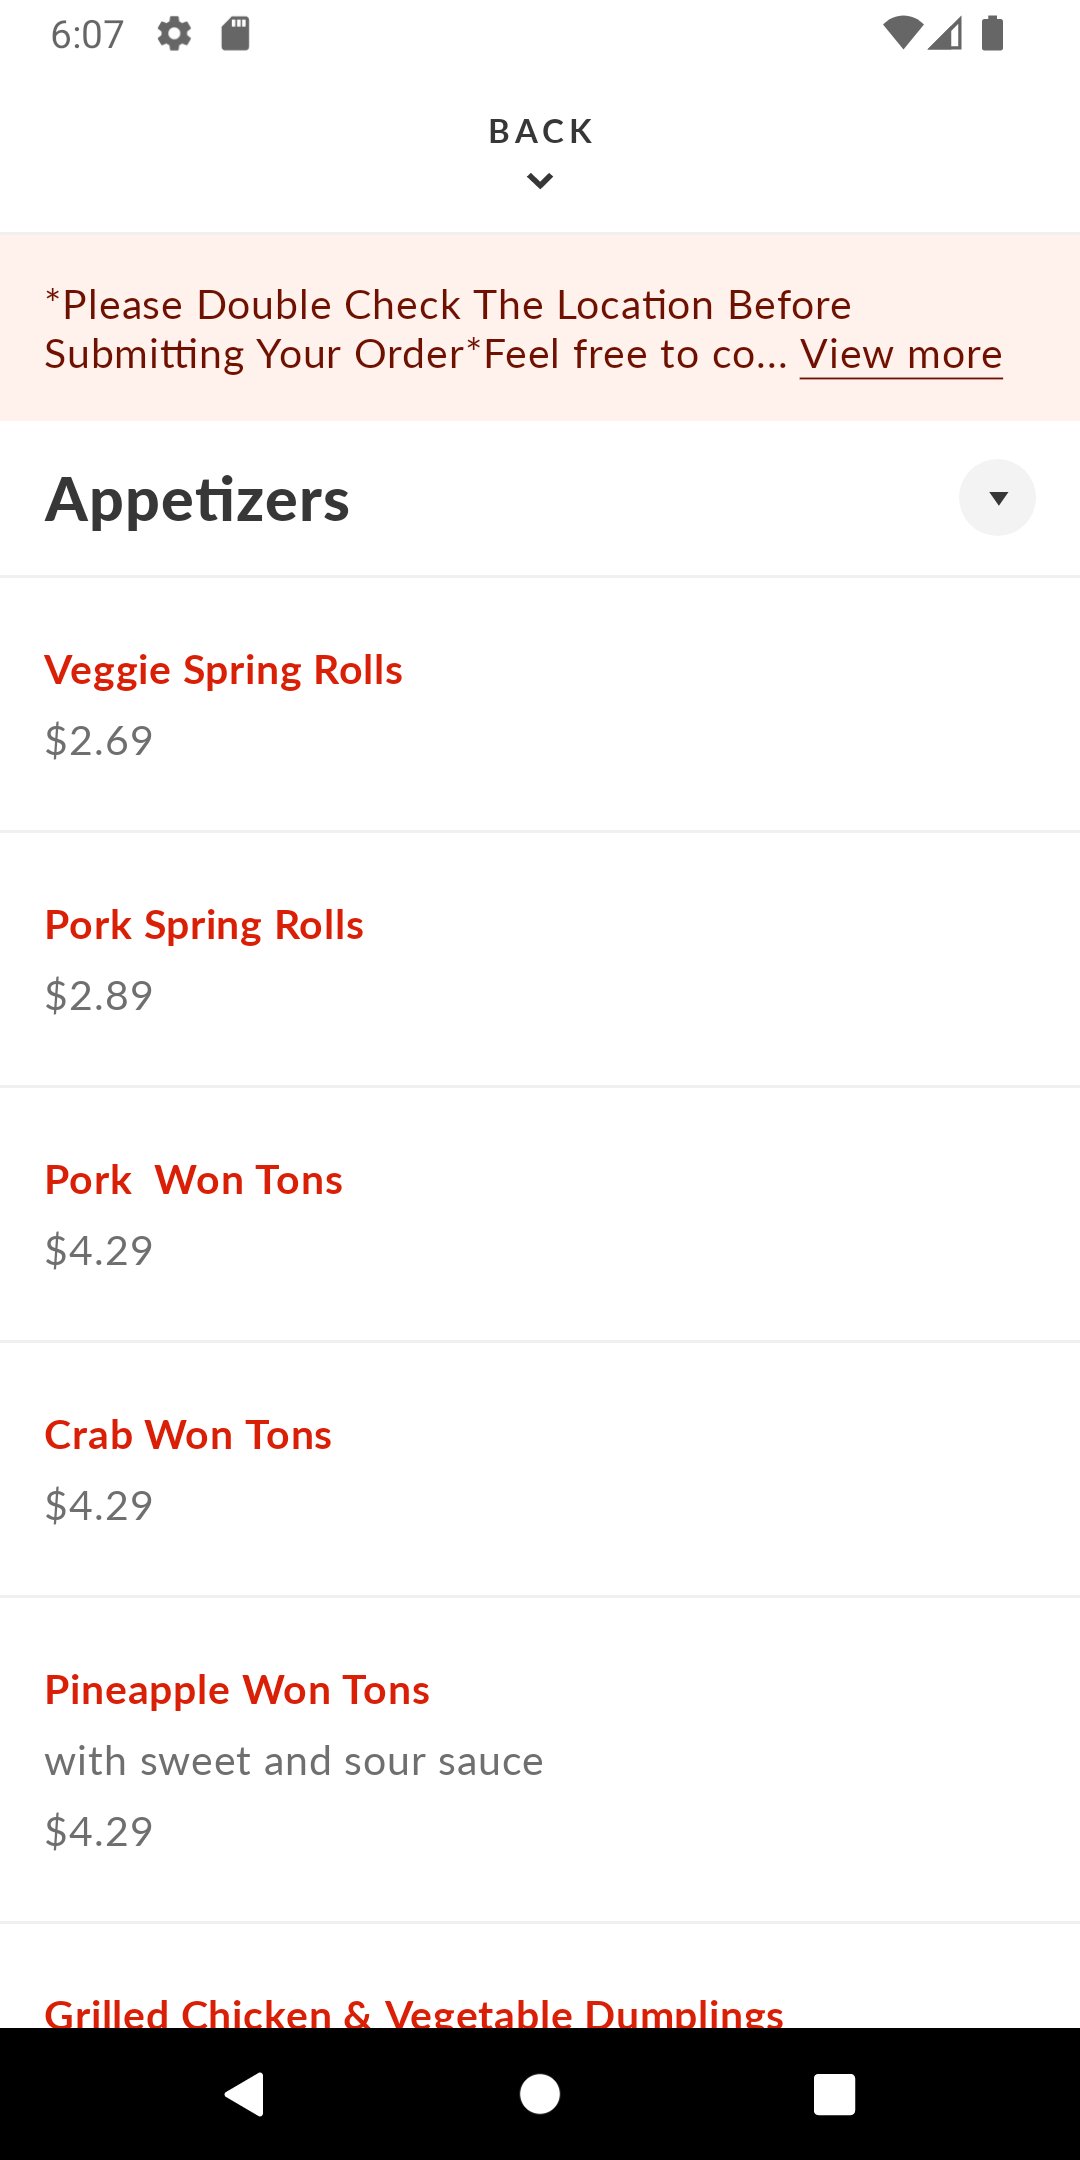Expand the Appetizers category dropdown
Image resolution: width=1080 pixels, height=2160 pixels.
click(997, 498)
